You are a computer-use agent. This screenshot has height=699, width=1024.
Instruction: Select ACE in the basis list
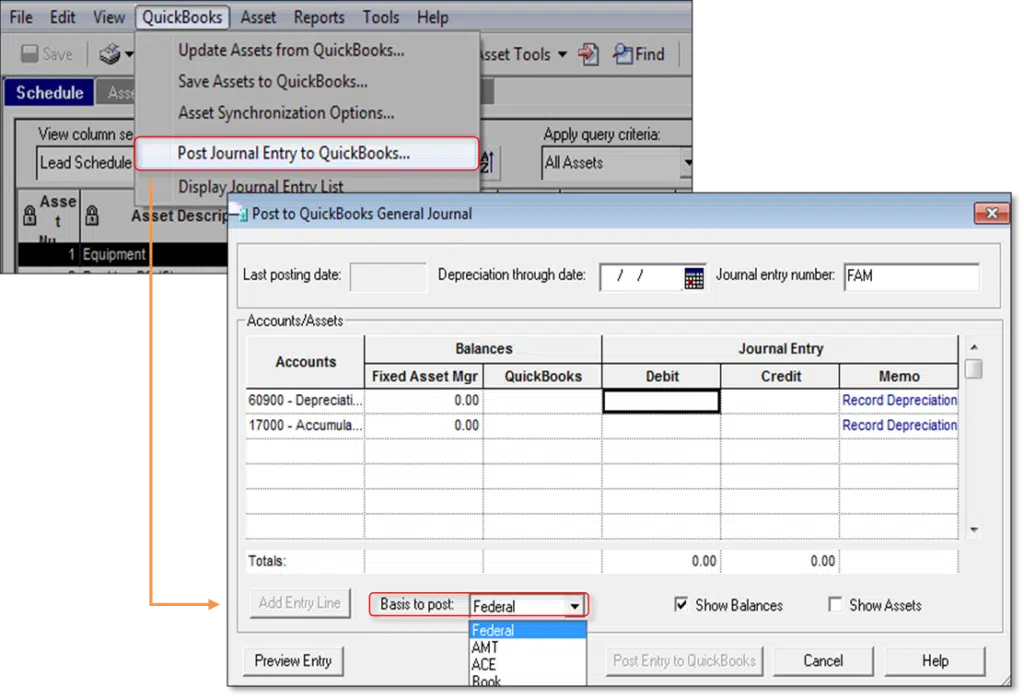(x=528, y=664)
